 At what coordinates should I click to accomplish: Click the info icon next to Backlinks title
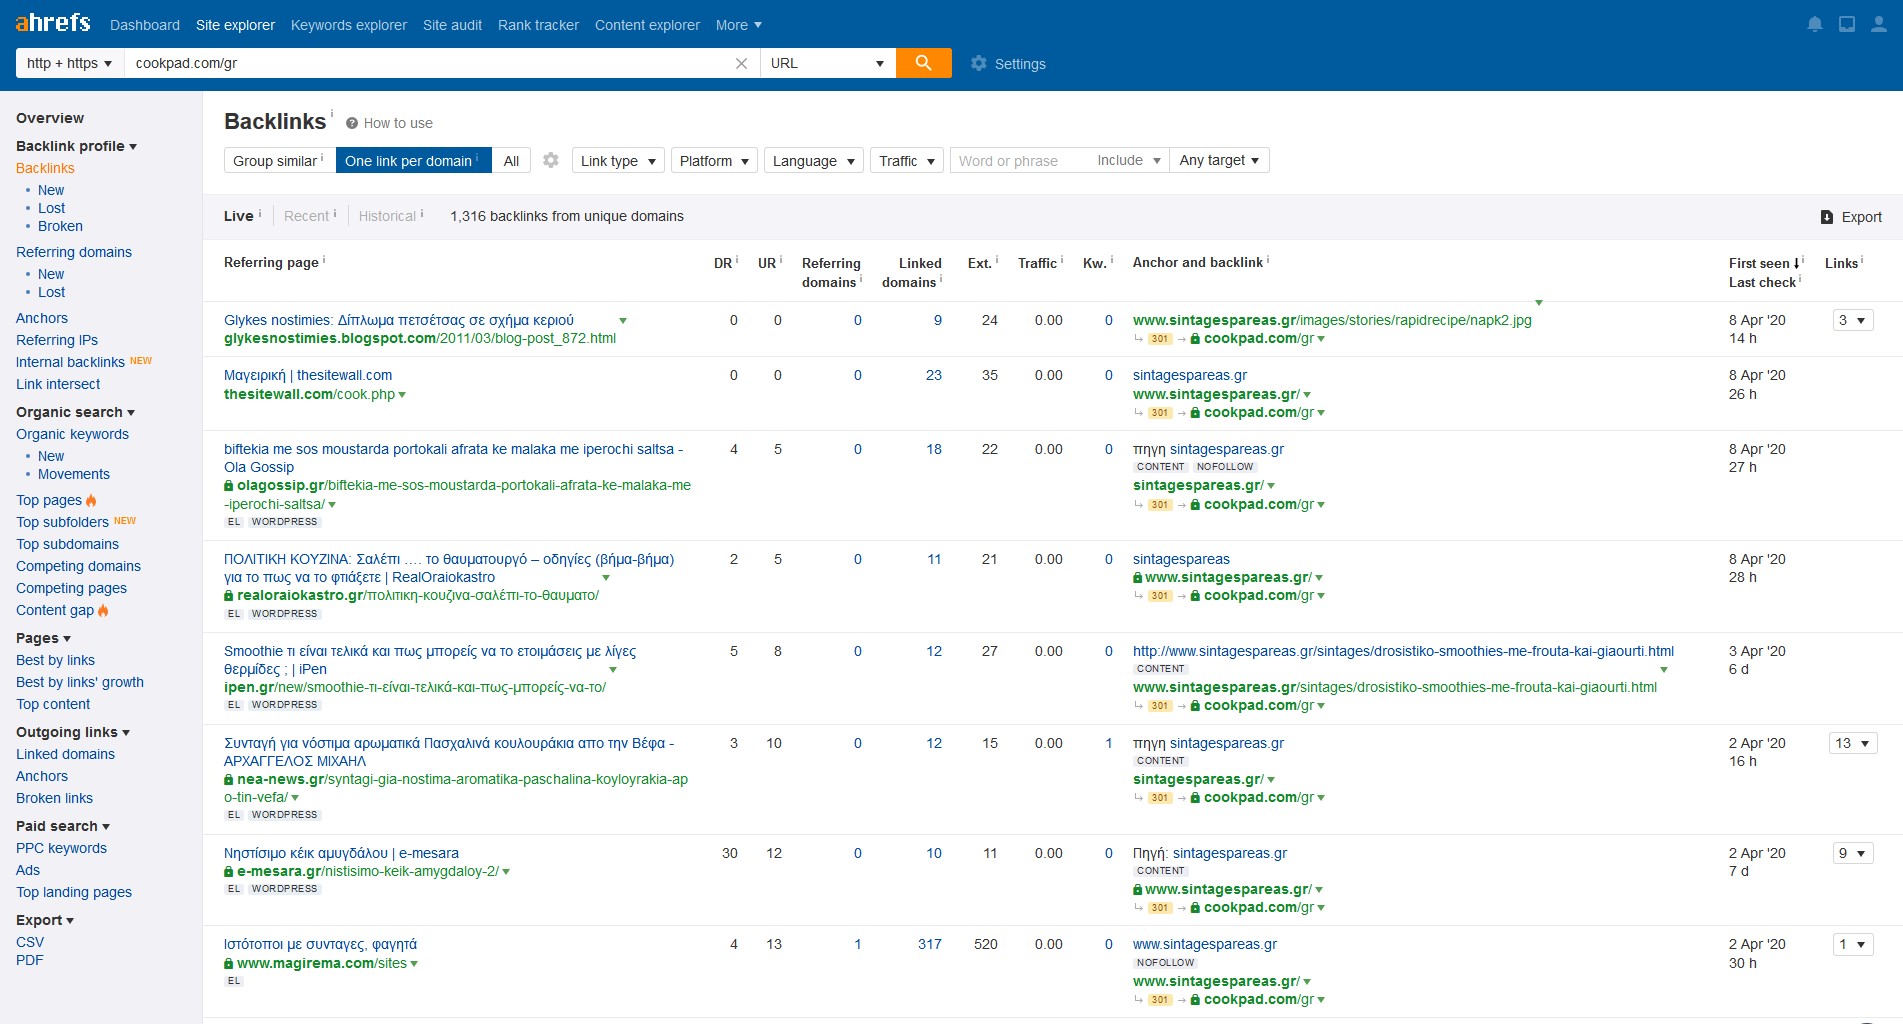pos(332,112)
